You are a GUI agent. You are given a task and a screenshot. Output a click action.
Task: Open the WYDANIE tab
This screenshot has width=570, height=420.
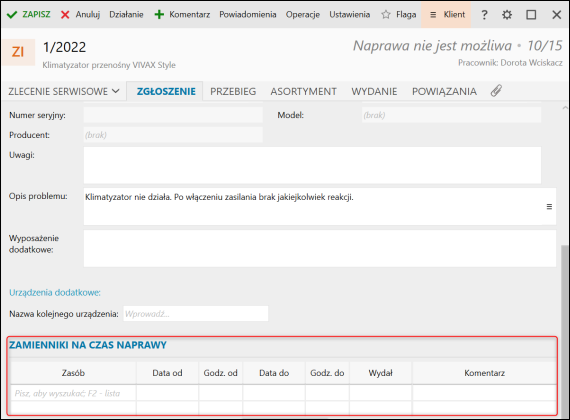tap(374, 91)
